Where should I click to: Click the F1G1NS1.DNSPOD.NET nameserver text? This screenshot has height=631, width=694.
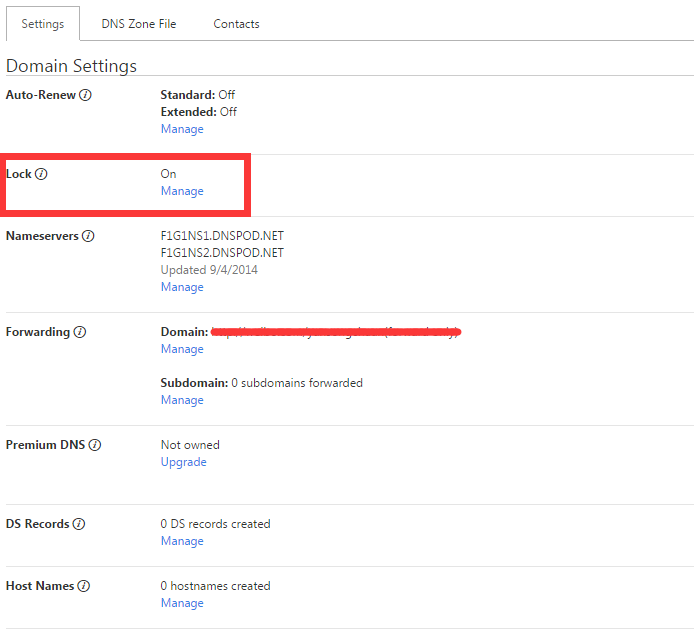coord(222,236)
